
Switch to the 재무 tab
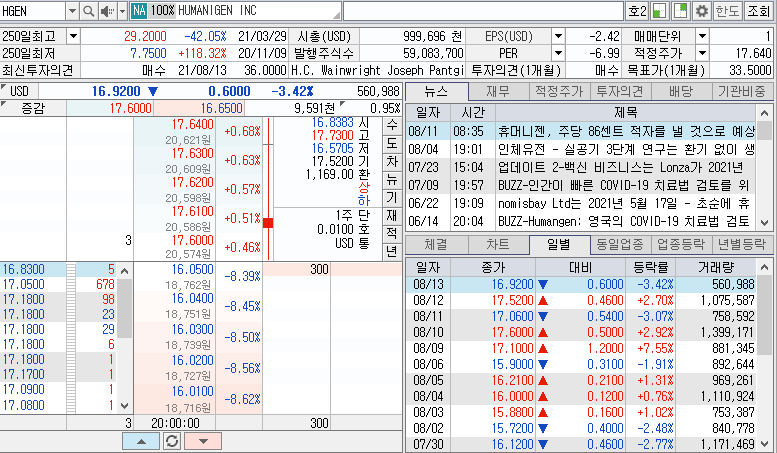tap(498, 91)
